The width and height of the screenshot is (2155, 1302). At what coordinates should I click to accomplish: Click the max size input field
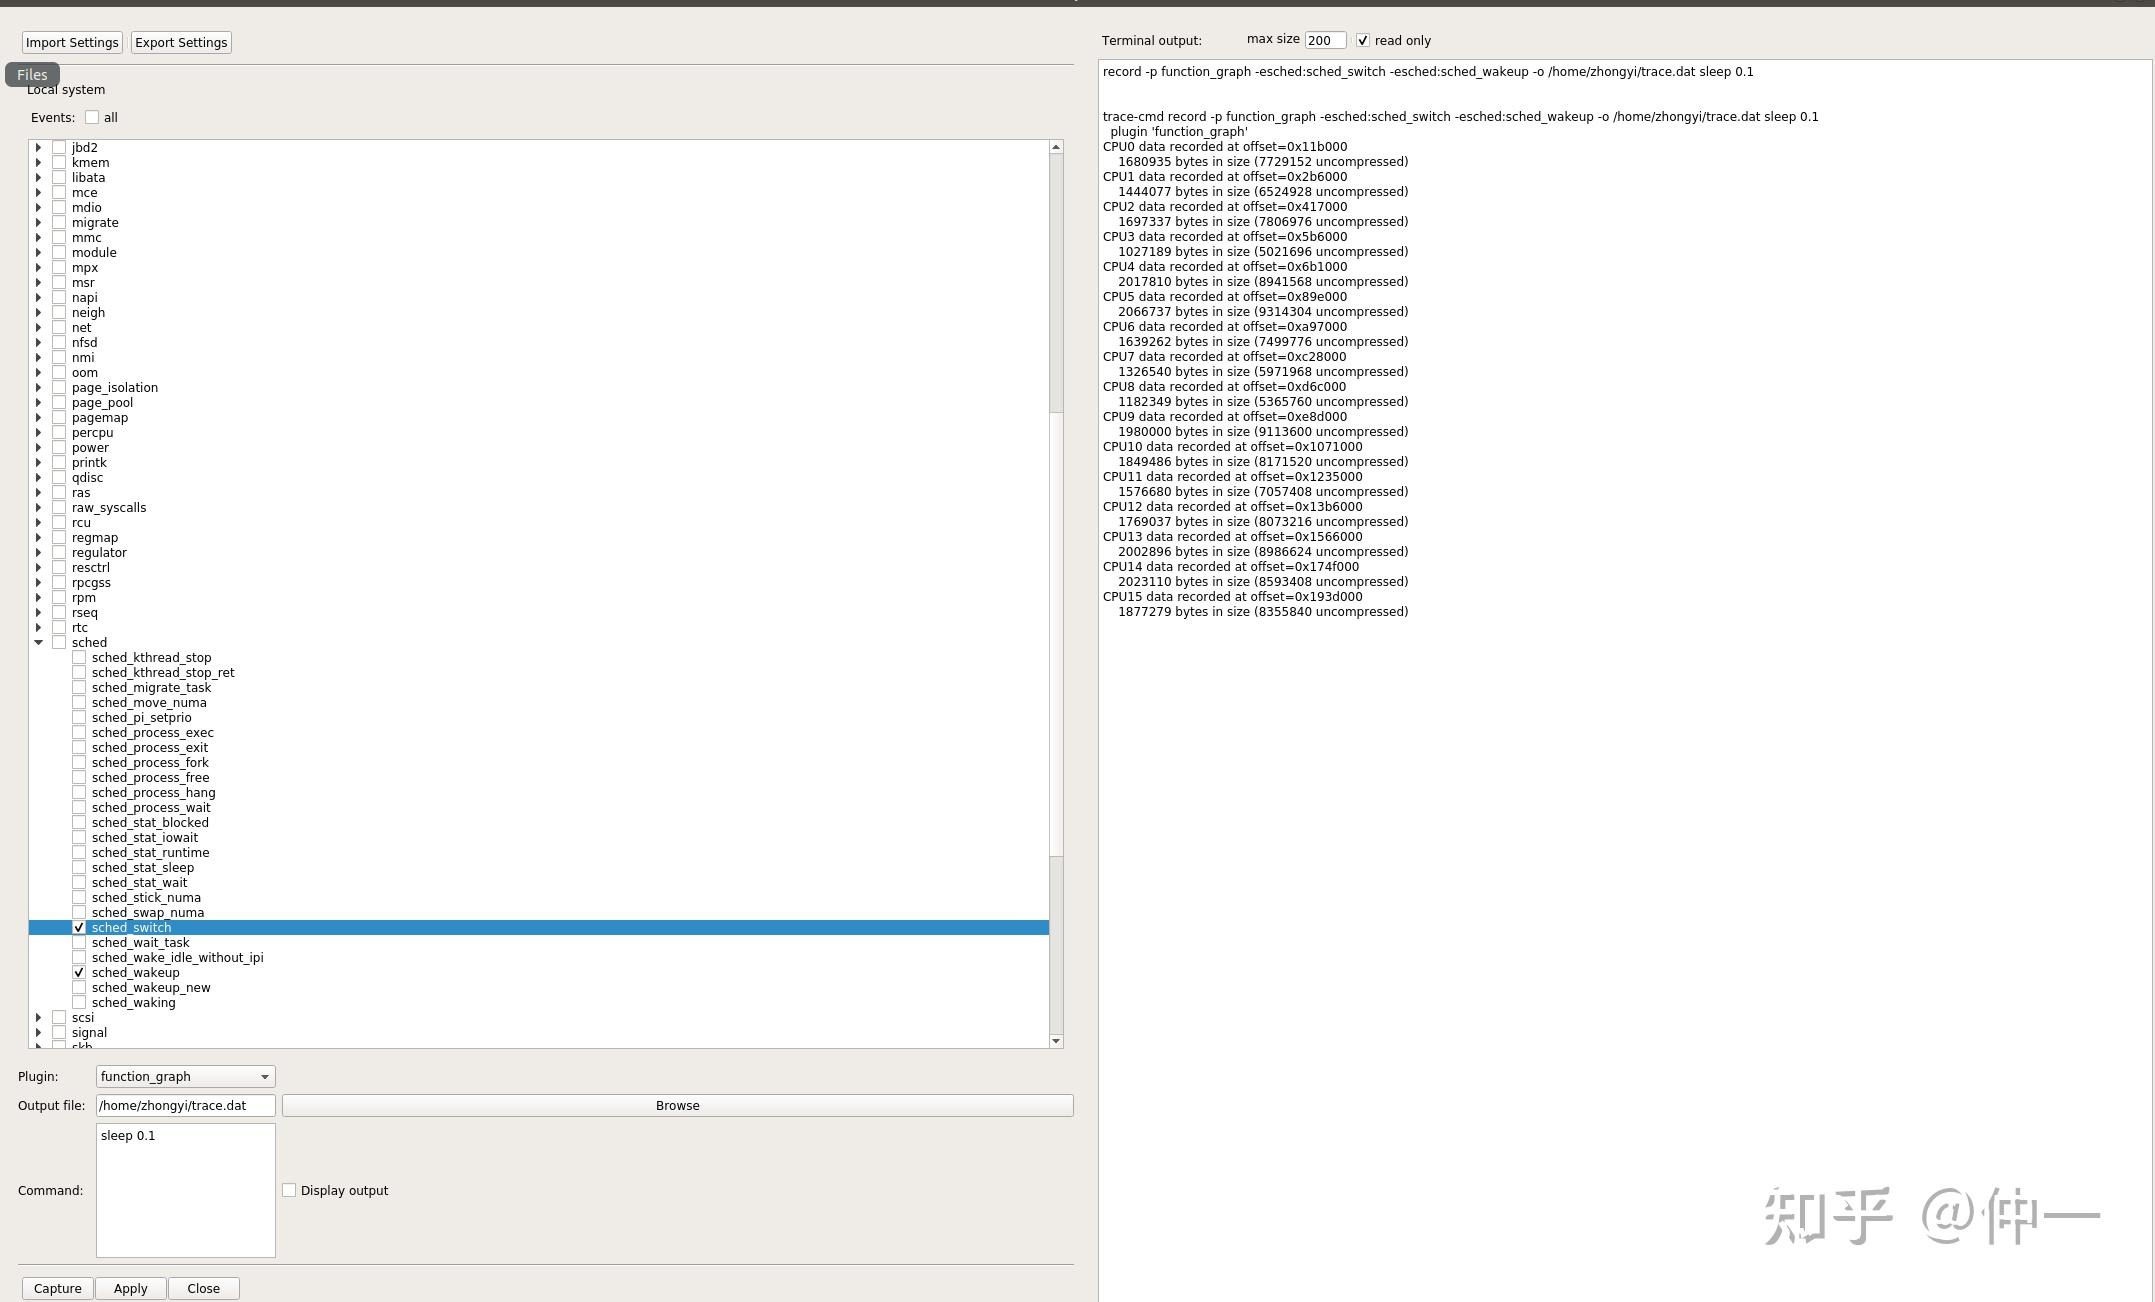(x=1324, y=41)
